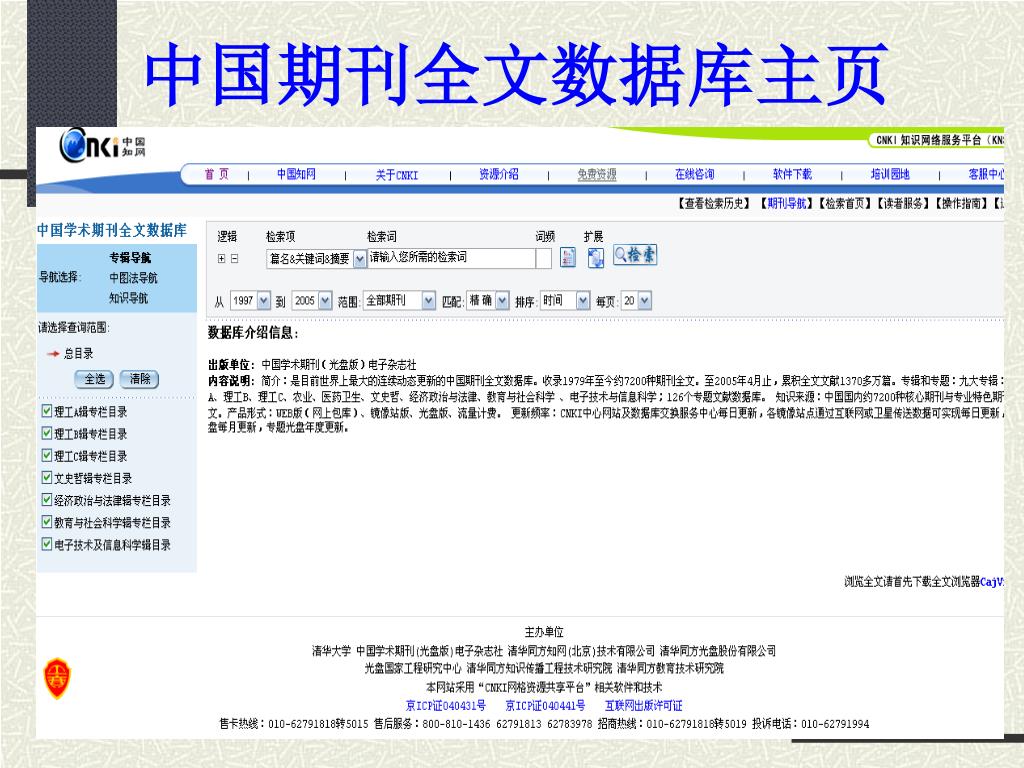Click the 首页 nav tab
Screen dimensions: 1024x768
coord(217,174)
